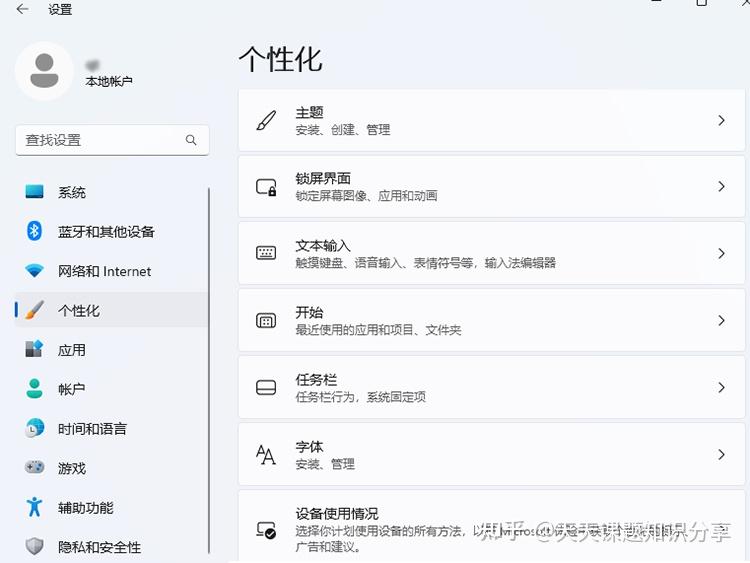The height and width of the screenshot is (563, 750).
Task: Open 网络和 Internet in the sidebar
Action: click(x=111, y=271)
